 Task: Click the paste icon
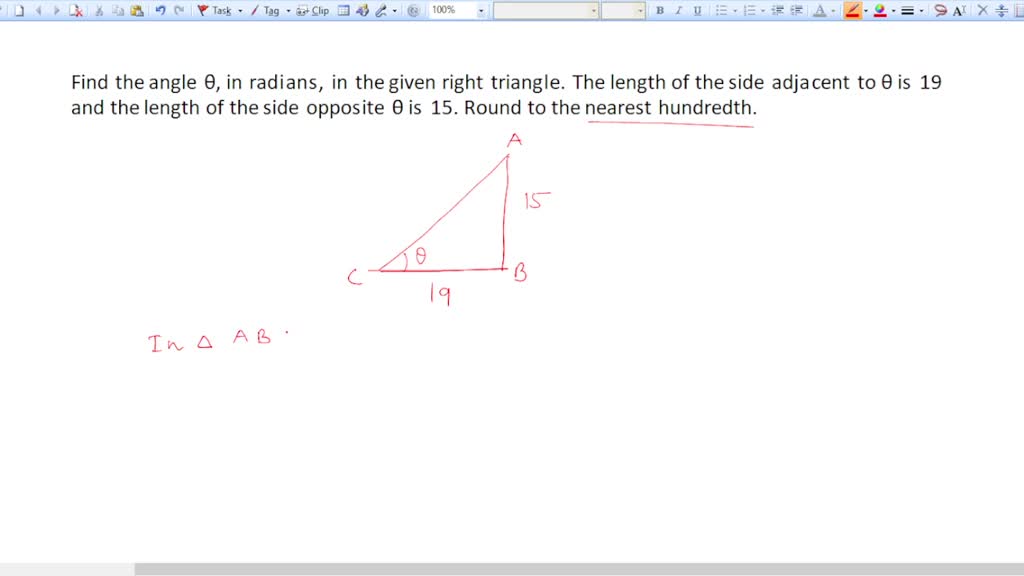pos(139,10)
